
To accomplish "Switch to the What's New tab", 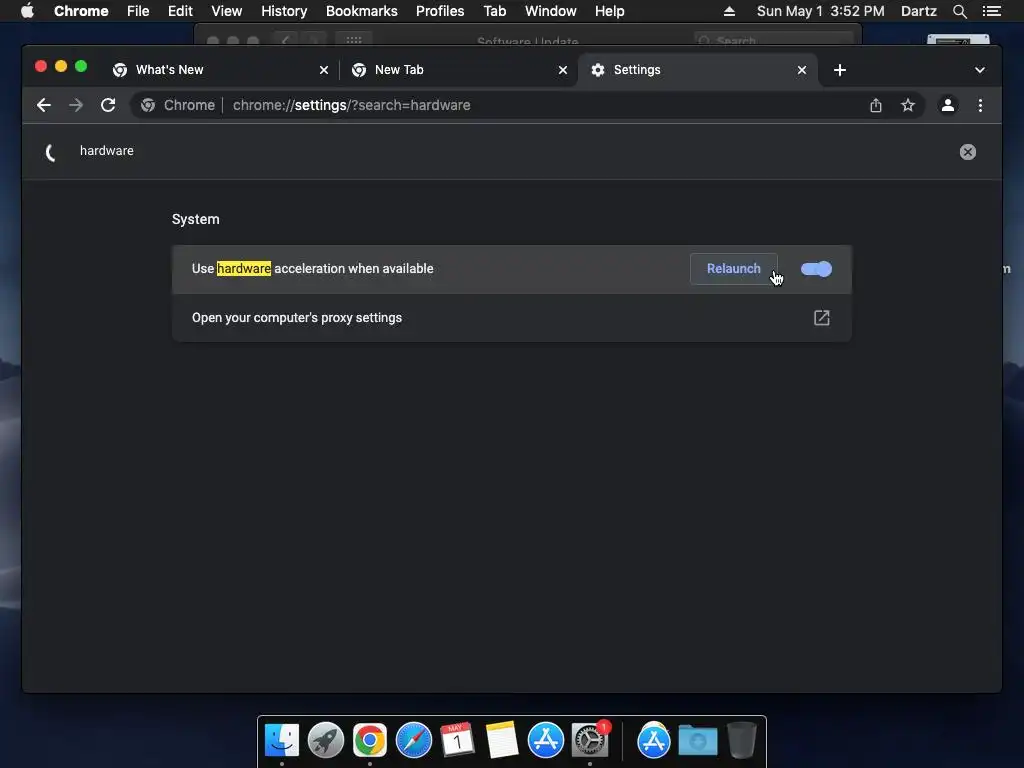I will [219, 70].
